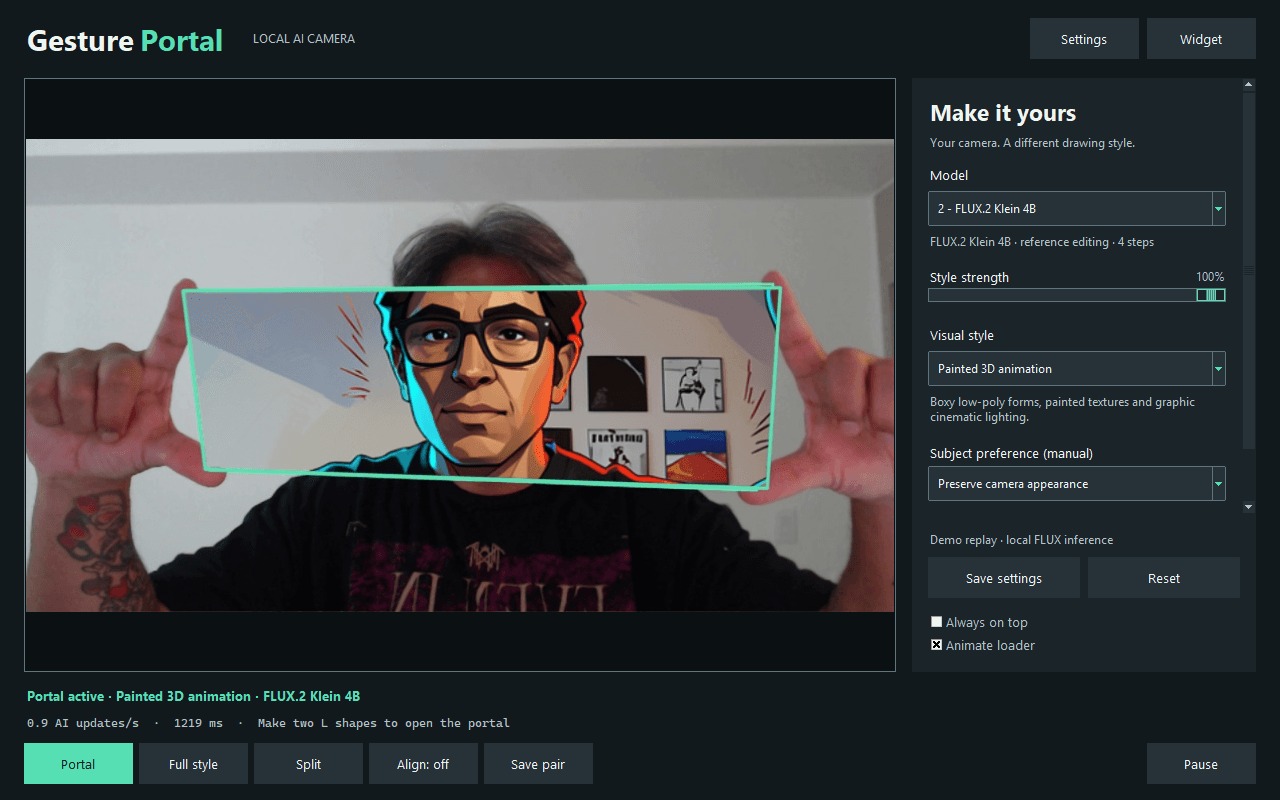The width and height of the screenshot is (1280, 800).
Task: Click the 'Gesture Portal' app title
Action: (x=125, y=41)
